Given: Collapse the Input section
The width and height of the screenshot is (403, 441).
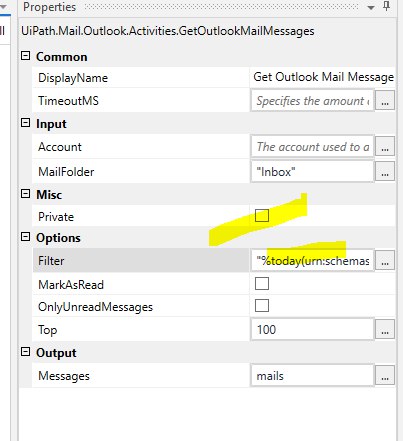Looking at the screenshot, I should point(25,123).
